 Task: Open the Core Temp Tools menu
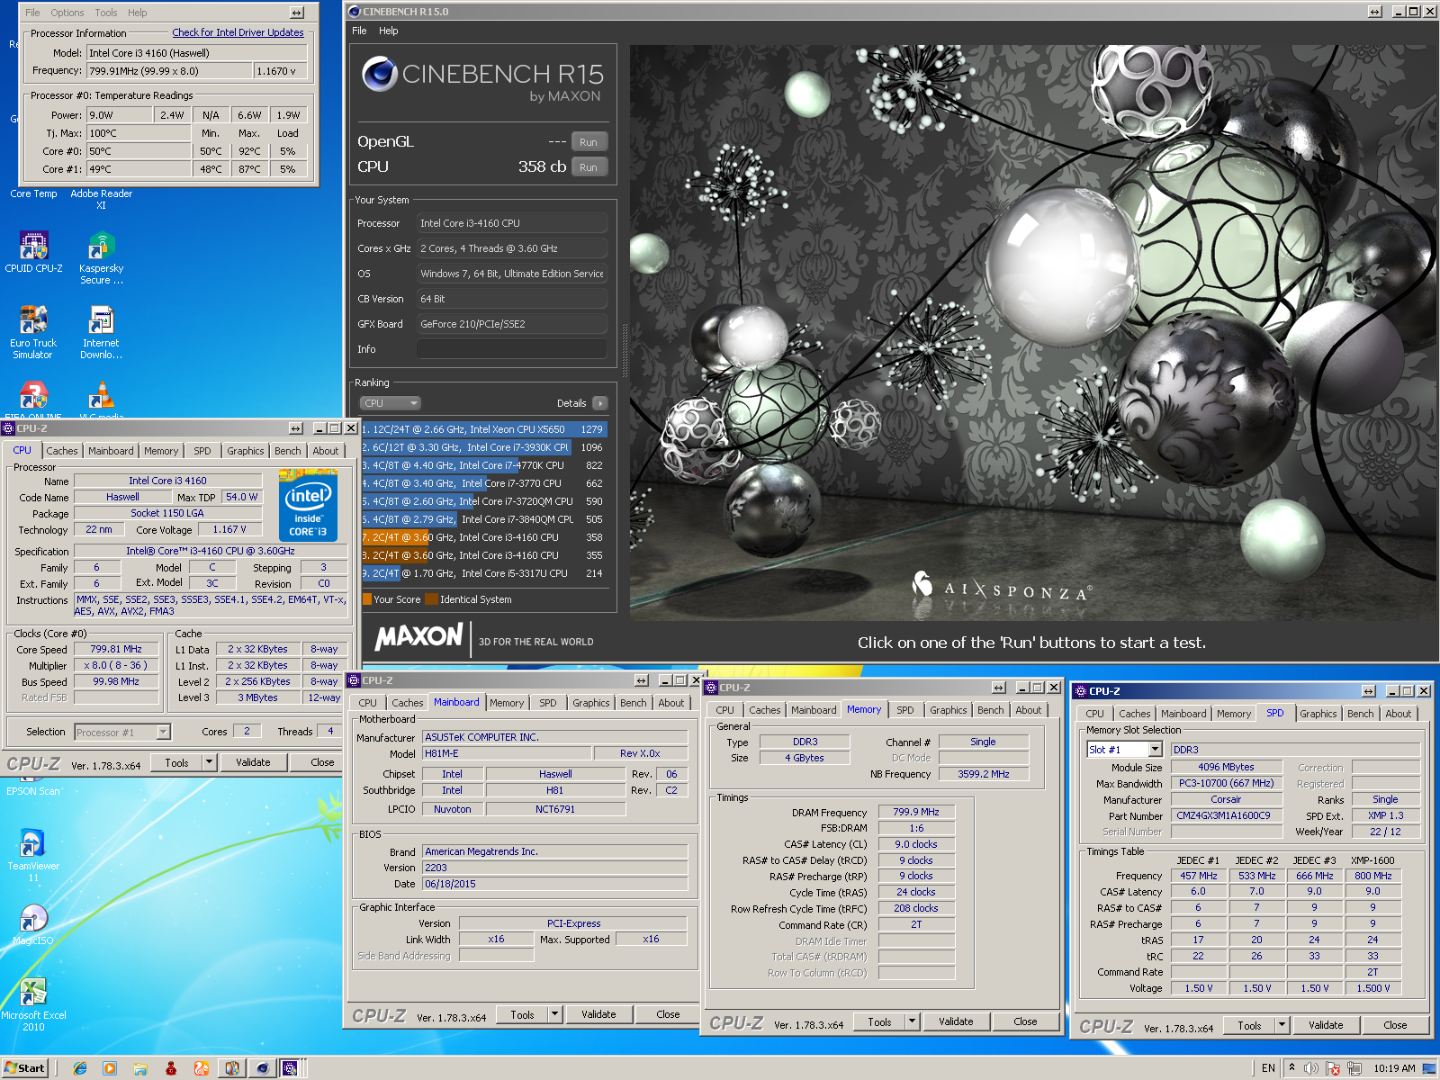106,13
